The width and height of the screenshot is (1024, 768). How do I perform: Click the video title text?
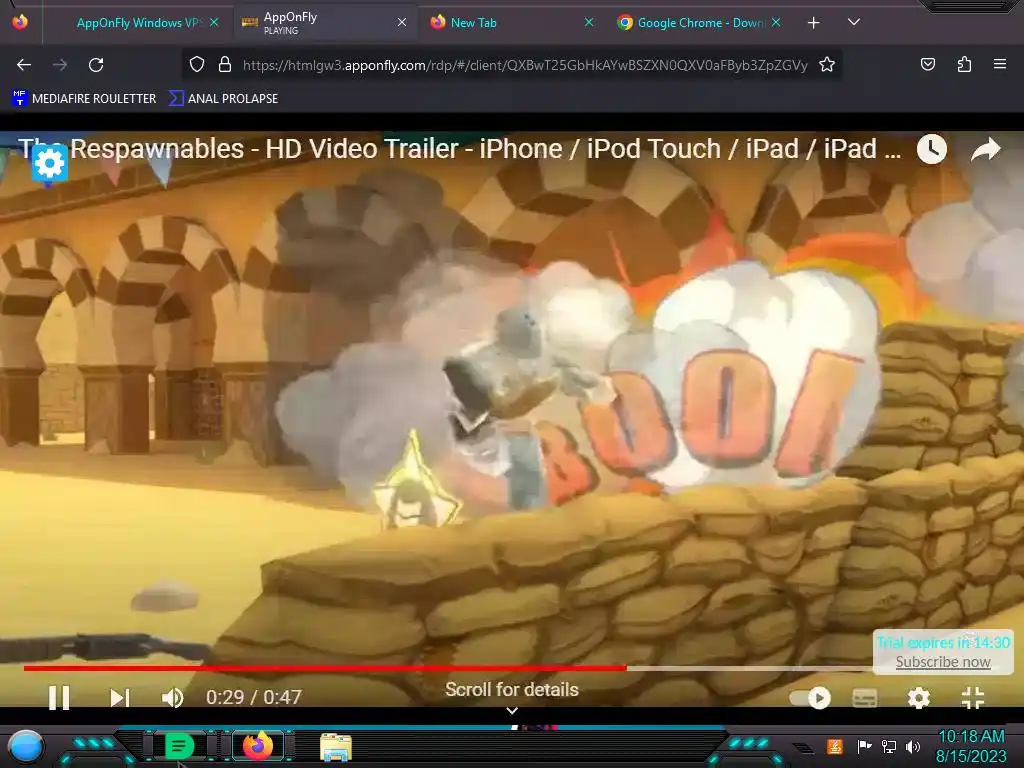[x=460, y=149]
